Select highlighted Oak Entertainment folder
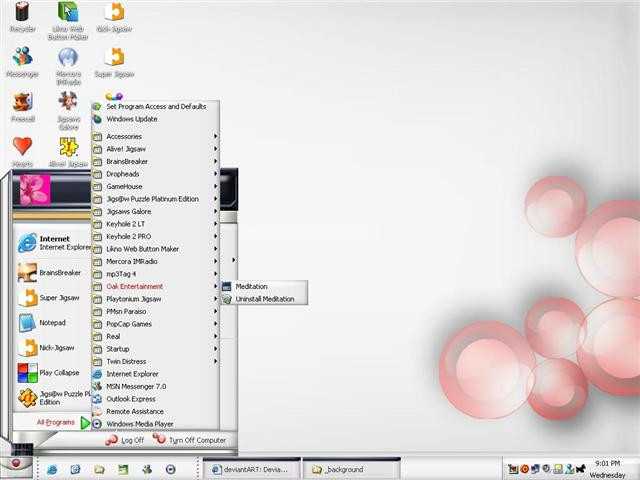 pos(156,287)
